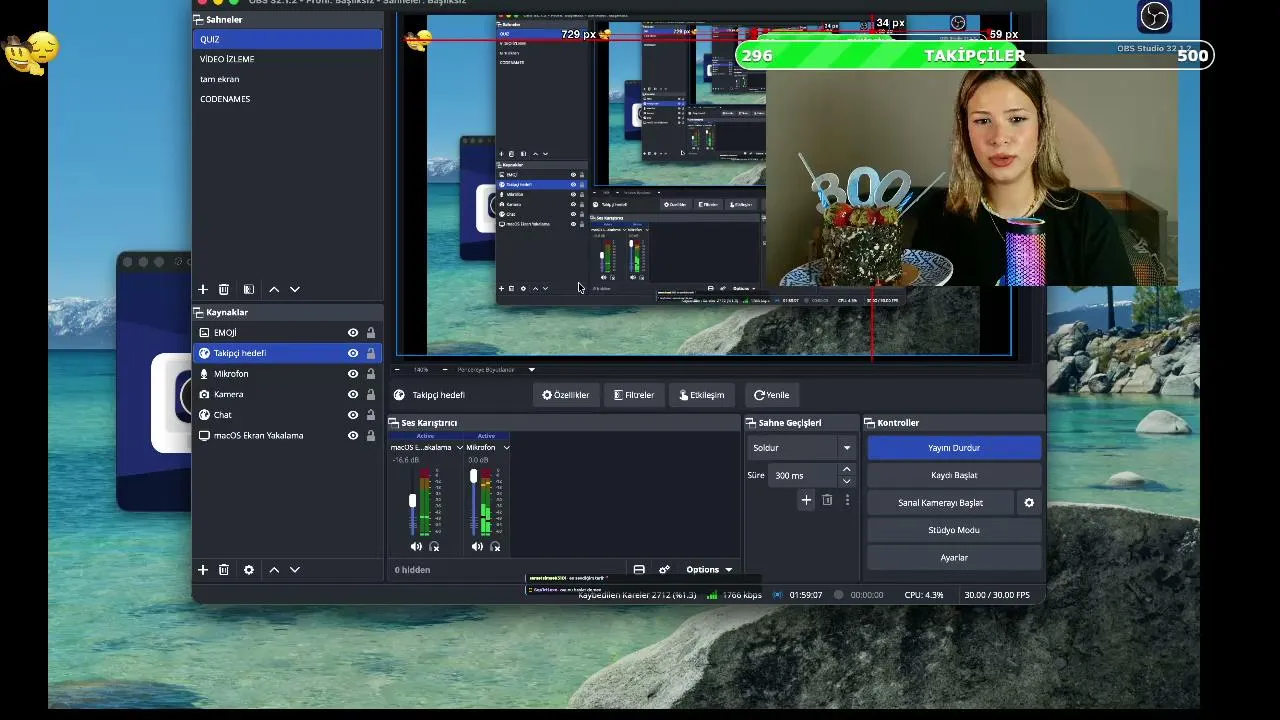Open Özellikler for selected source
The height and width of the screenshot is (720, 1280).
pos(566,395)
